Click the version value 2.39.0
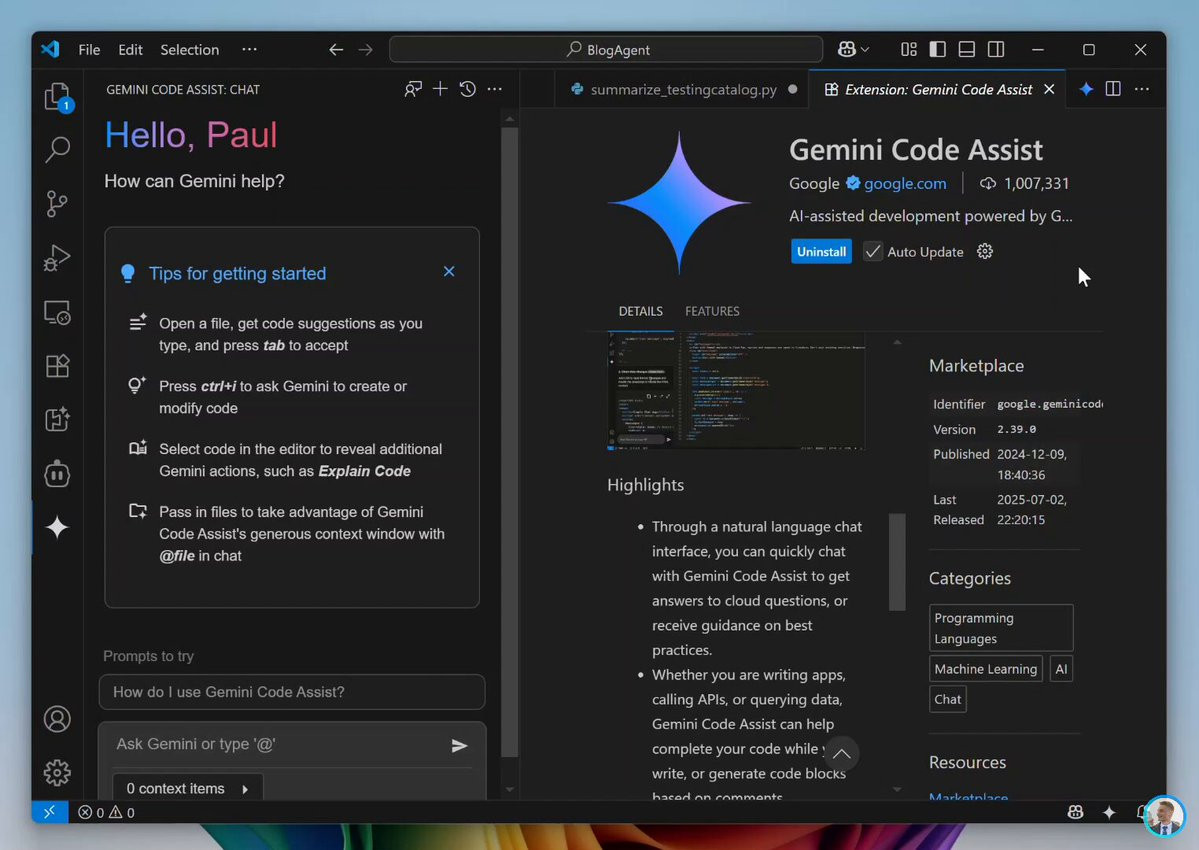 [x=1016, y=430]
